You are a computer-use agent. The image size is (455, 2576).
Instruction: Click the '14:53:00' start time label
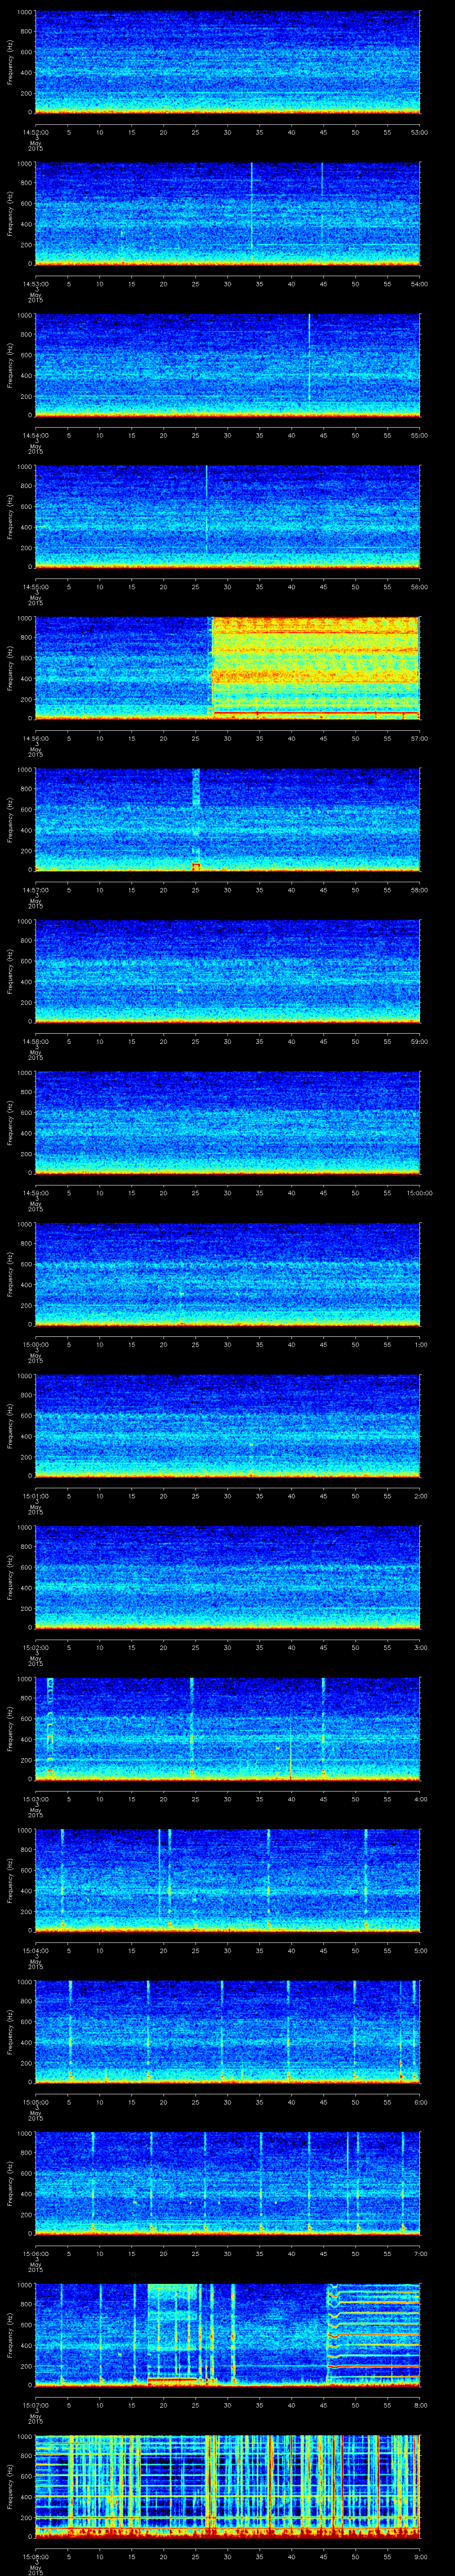(35, 284)
